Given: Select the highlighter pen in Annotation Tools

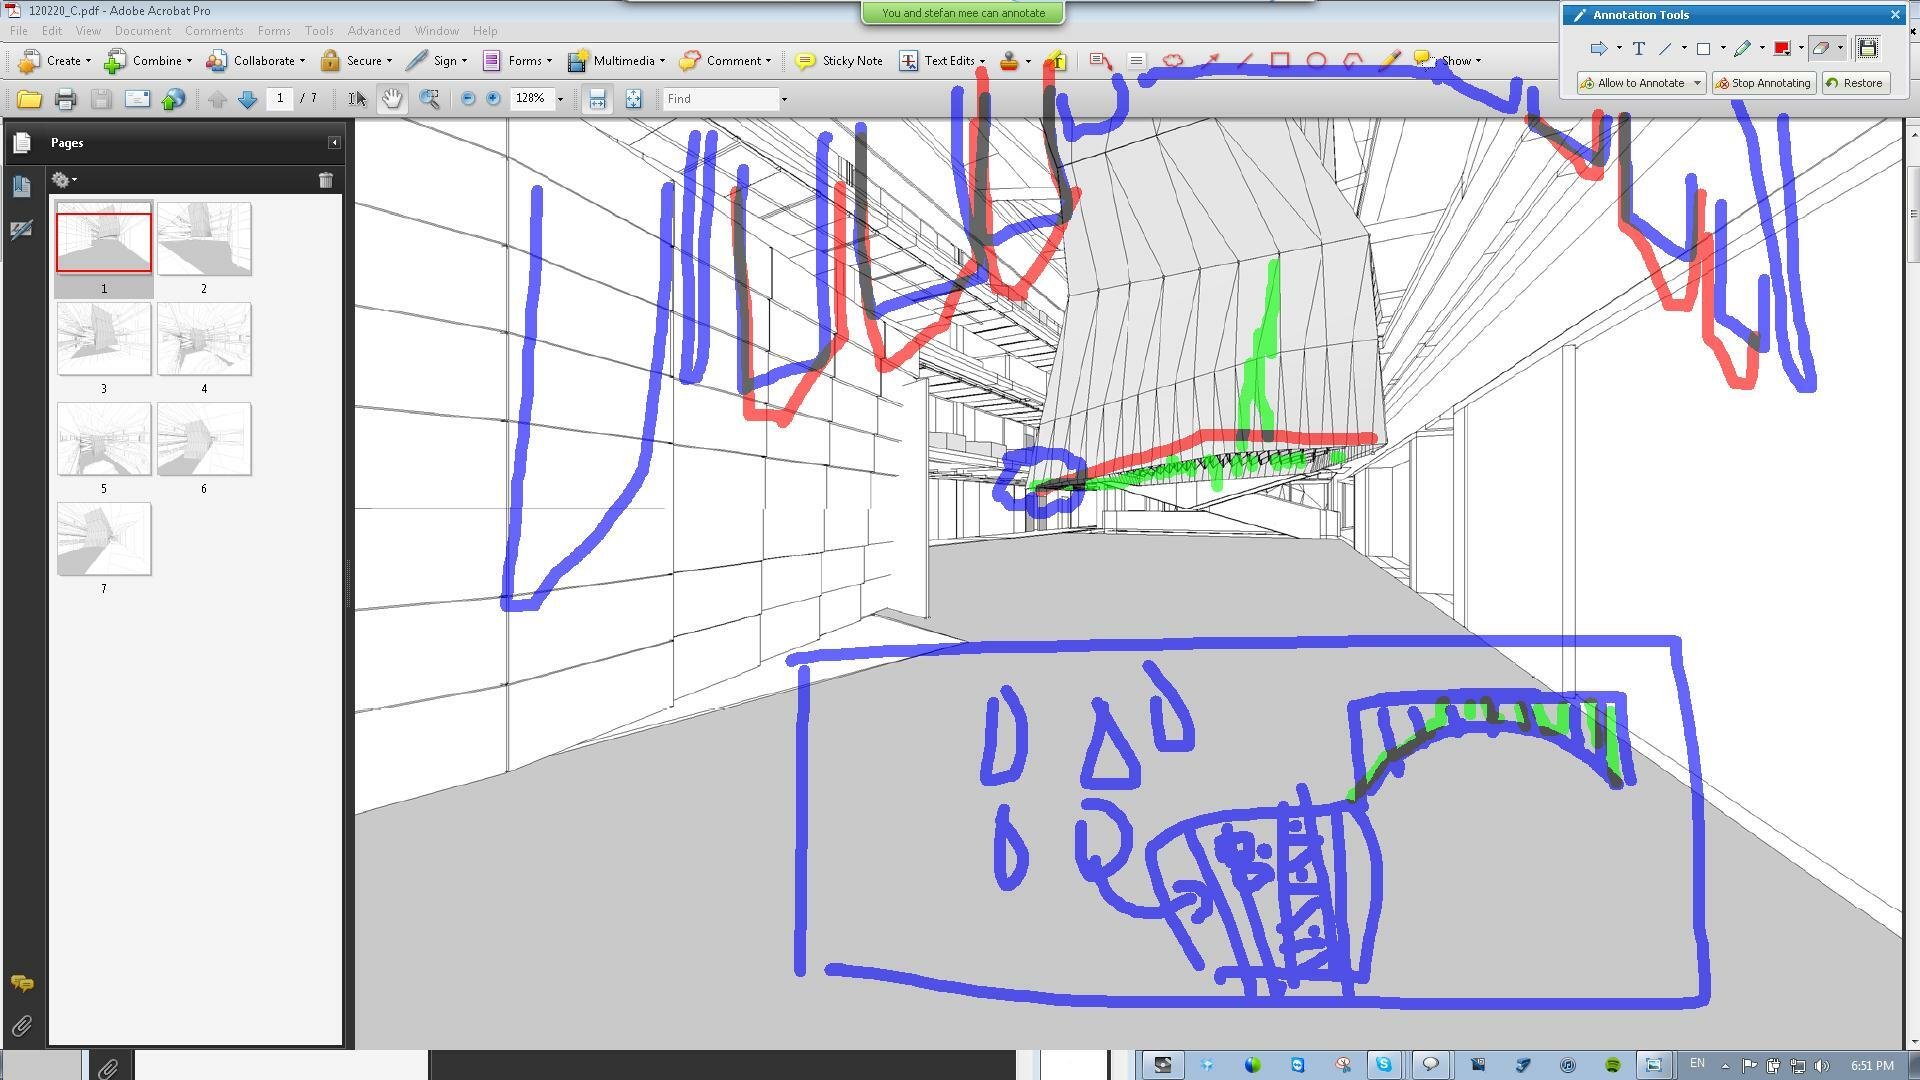Looking at the screenshot, I should click(x=1743, y=48).
